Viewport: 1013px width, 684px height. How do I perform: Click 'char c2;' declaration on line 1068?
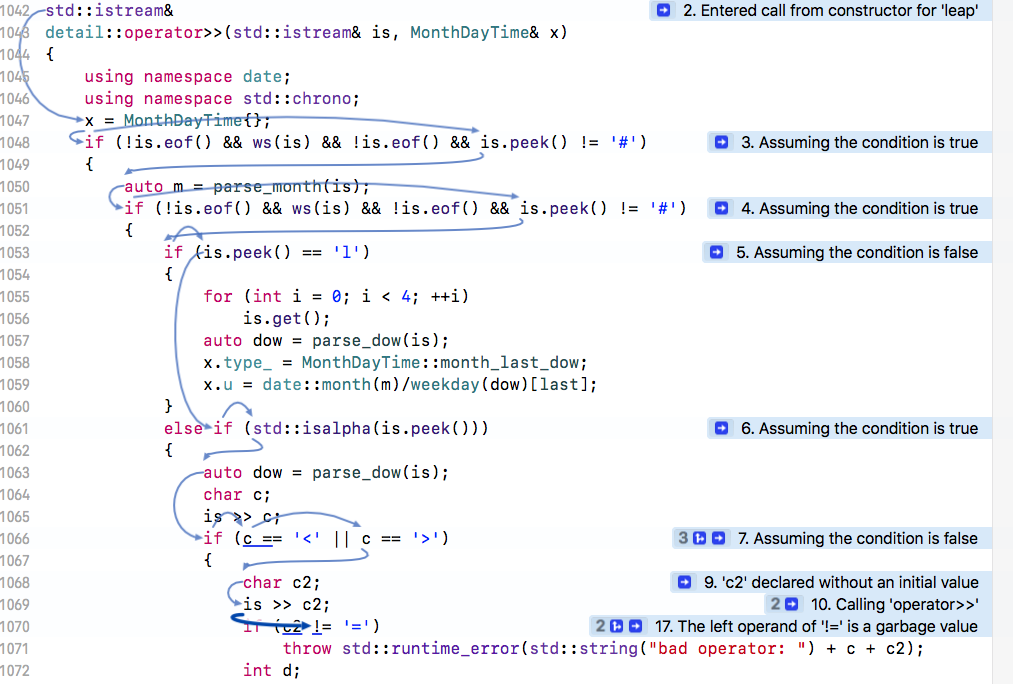coord(281,582)
